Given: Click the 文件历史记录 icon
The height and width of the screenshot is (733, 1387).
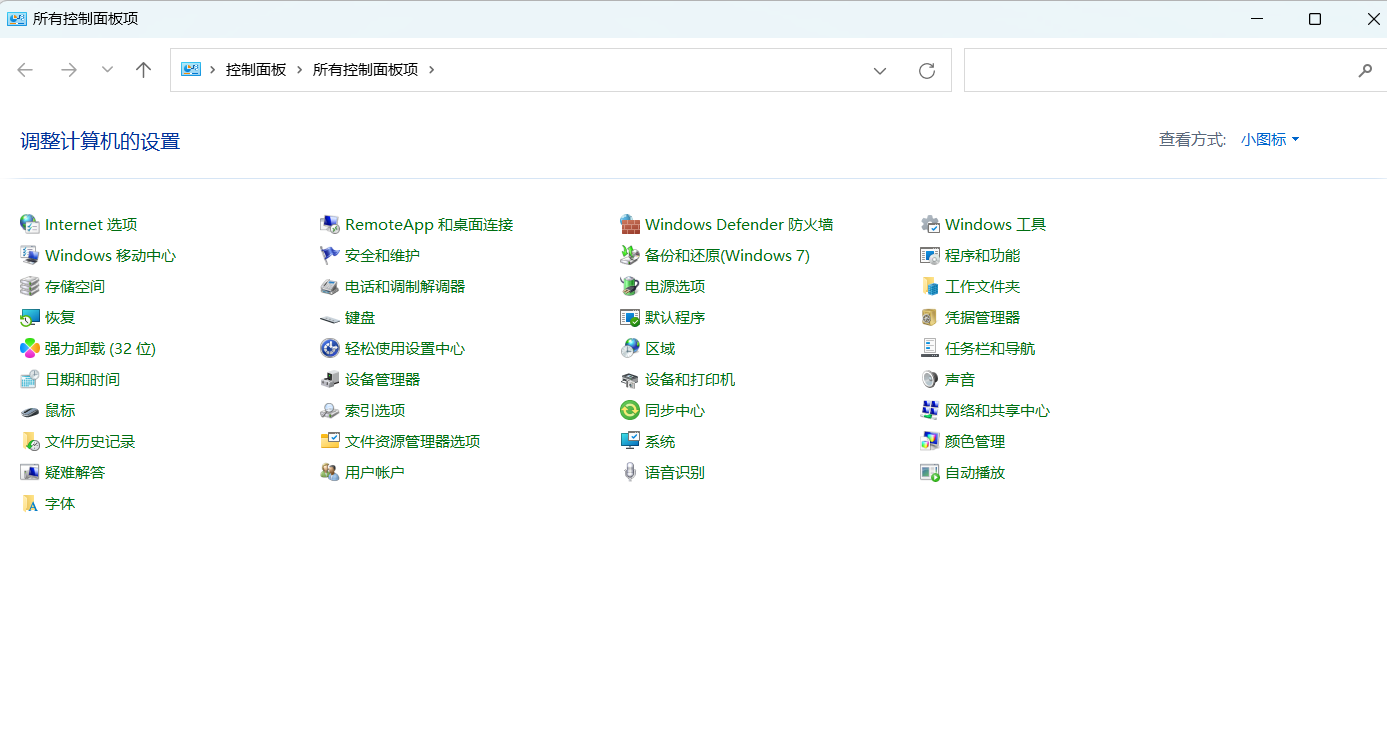Looking at the screenshot, I should [29, 441].
